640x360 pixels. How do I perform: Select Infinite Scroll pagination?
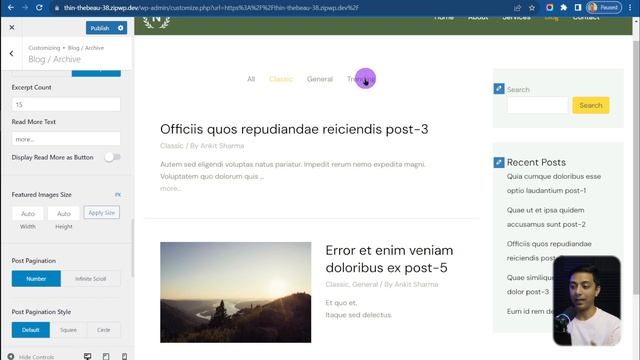coord(91,279)
